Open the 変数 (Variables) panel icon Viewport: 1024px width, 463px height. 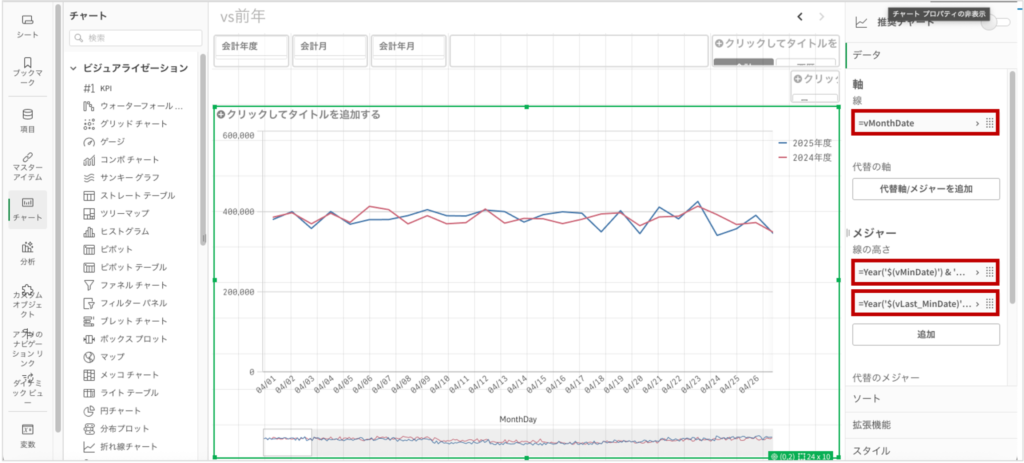click(27, 435)
